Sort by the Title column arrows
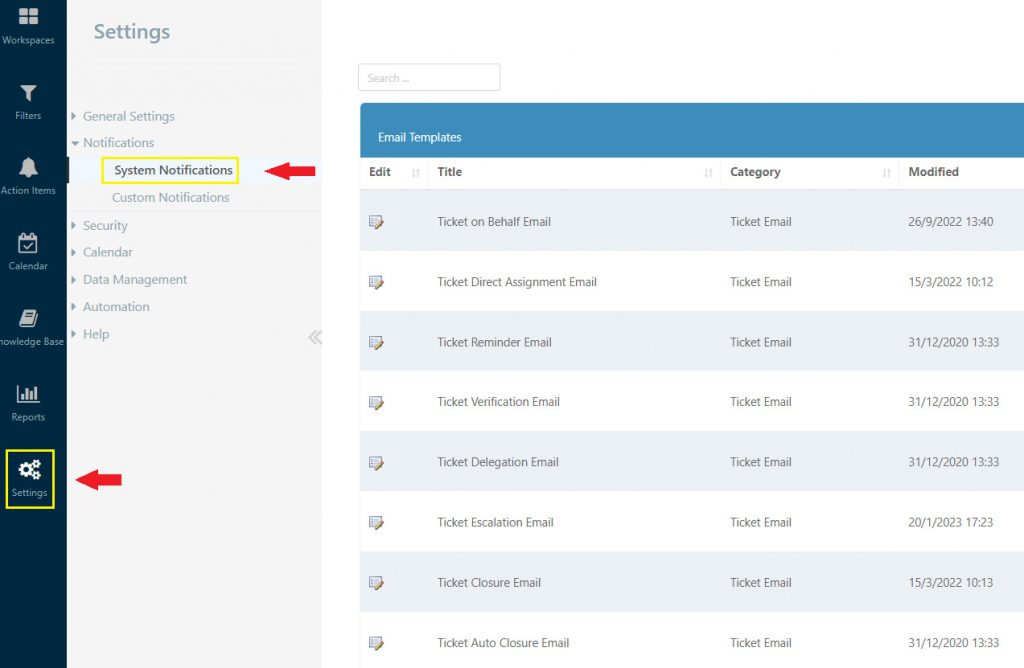 point(709,173)
